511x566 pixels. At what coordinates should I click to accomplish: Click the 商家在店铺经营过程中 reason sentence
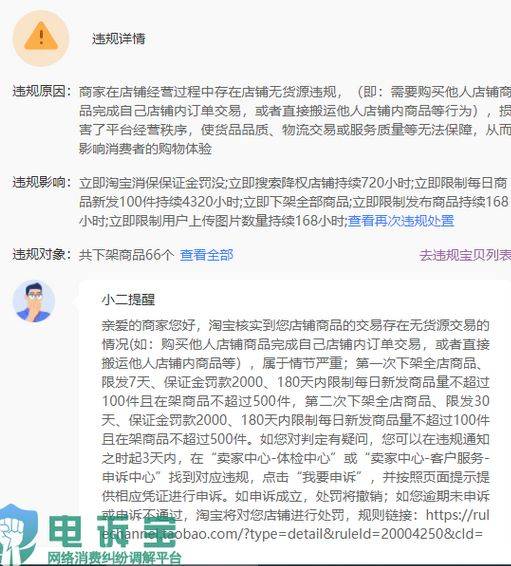[x=211, y=92]
